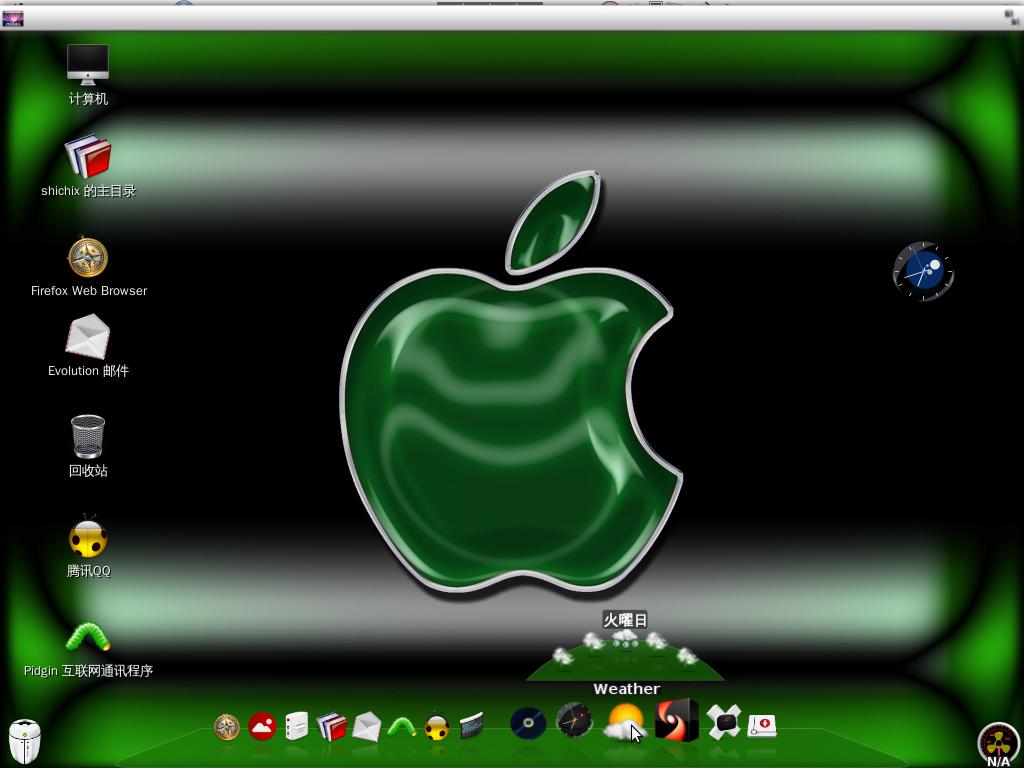Click the Weather sun-and-cloud dock icon

click(x=624, y=722)
